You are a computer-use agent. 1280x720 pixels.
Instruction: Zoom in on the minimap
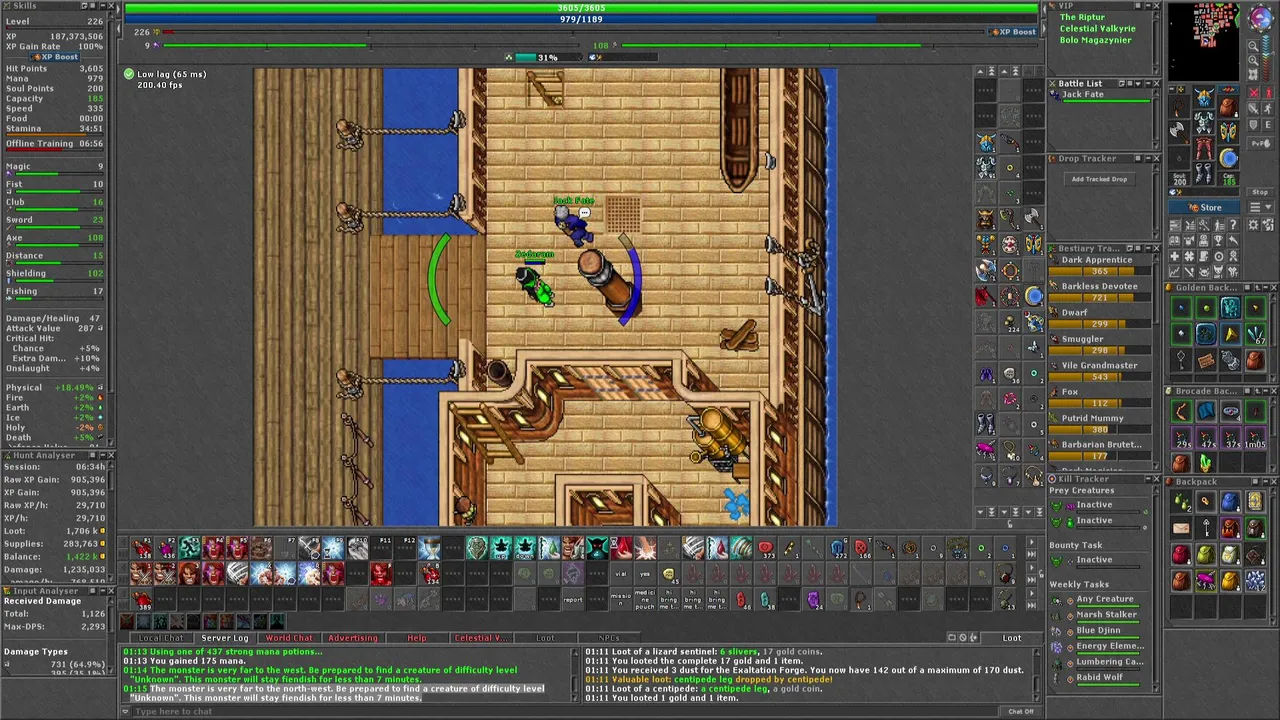click(1253, 60)
